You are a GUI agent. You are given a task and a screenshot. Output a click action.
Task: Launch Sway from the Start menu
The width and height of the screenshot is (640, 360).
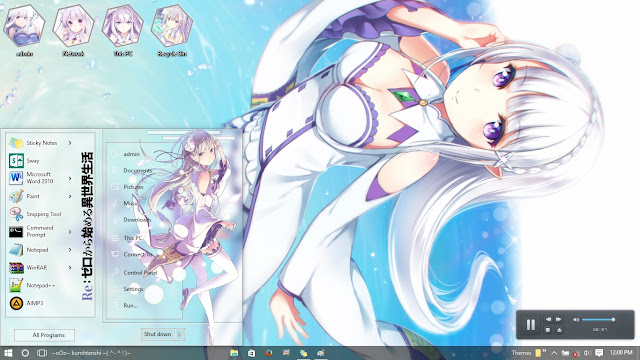click(x=40, y=161)
